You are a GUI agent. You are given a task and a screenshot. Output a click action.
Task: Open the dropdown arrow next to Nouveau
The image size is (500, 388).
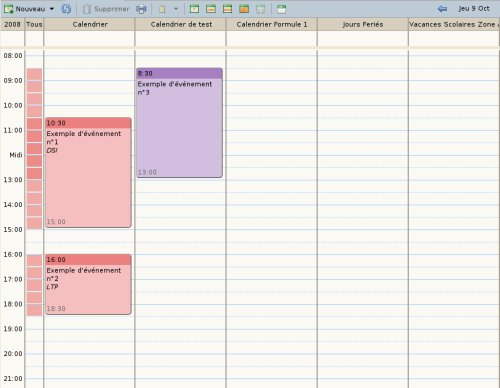(52, 9)
